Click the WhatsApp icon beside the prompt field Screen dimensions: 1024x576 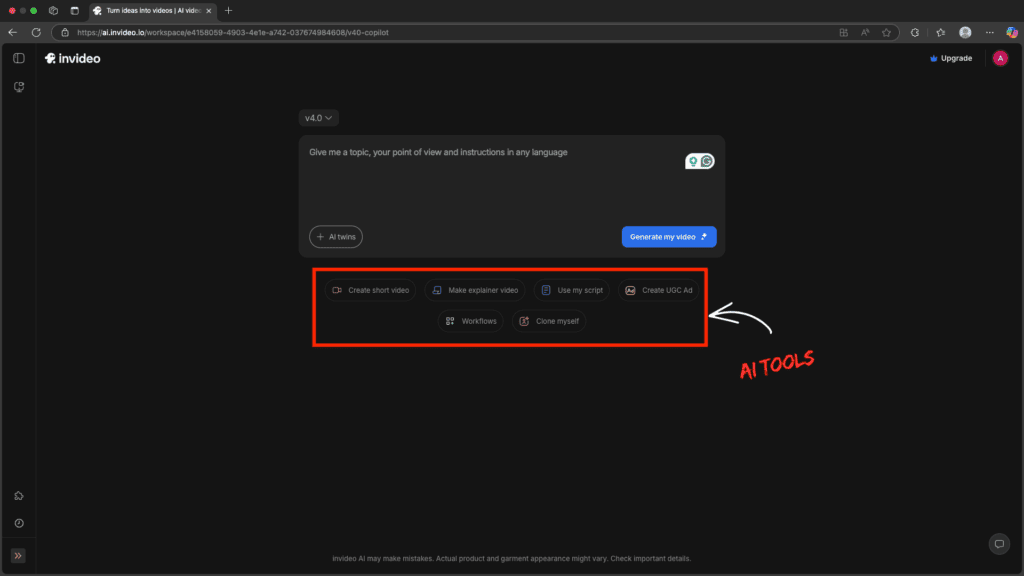pos(707,160)
